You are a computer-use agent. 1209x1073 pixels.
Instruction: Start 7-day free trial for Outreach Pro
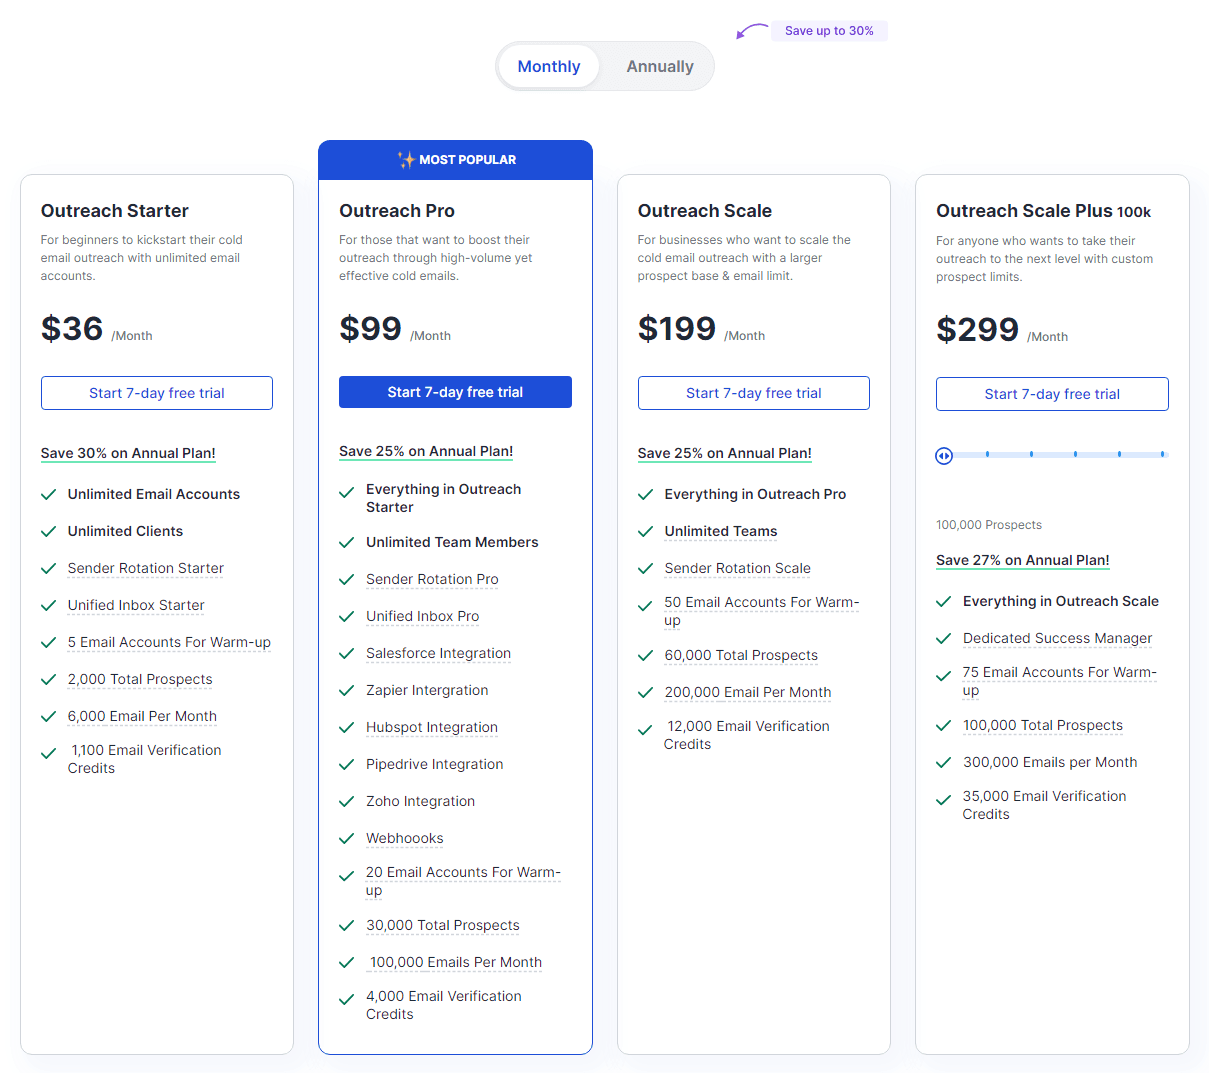(x=455, y=392)
